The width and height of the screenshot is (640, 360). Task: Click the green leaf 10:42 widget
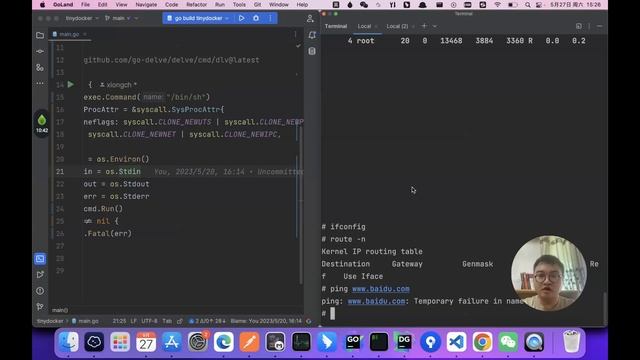(x=42, y=124)
